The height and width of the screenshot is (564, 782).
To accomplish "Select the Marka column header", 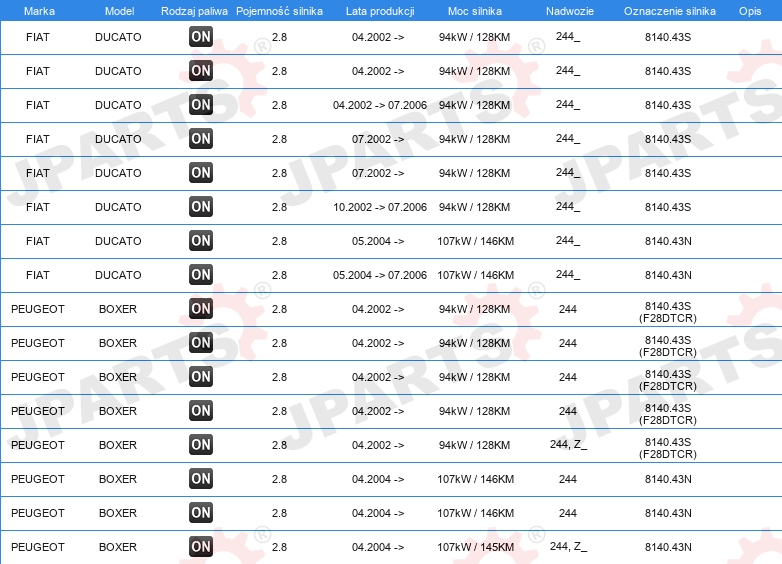I will click(39, 11).
